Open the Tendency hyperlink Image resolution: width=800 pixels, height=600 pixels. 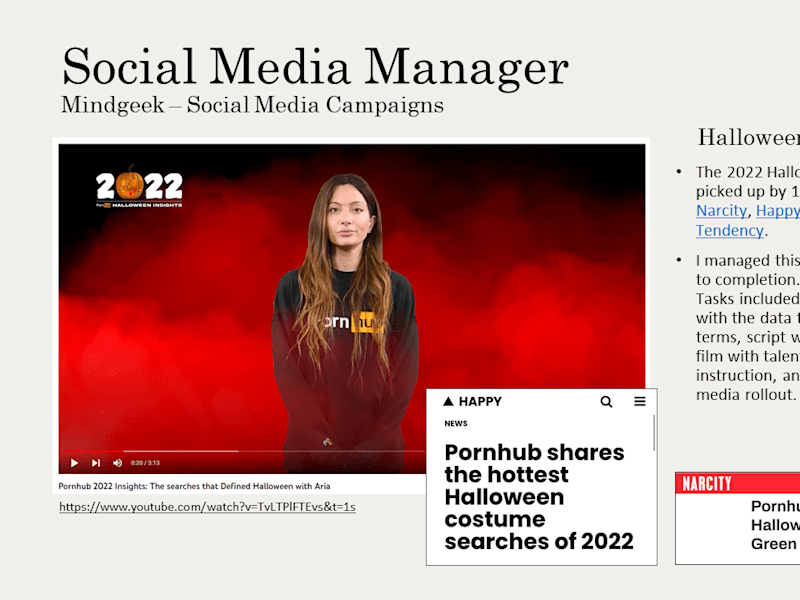click(x=730, y=231)
